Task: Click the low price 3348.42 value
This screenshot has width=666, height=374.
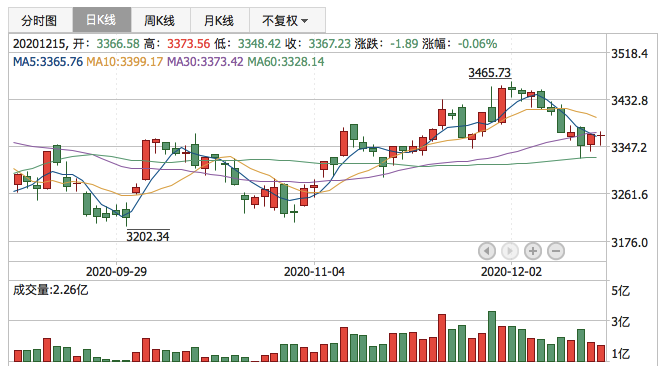Action: pyautogui.click(x=259, y=44)
